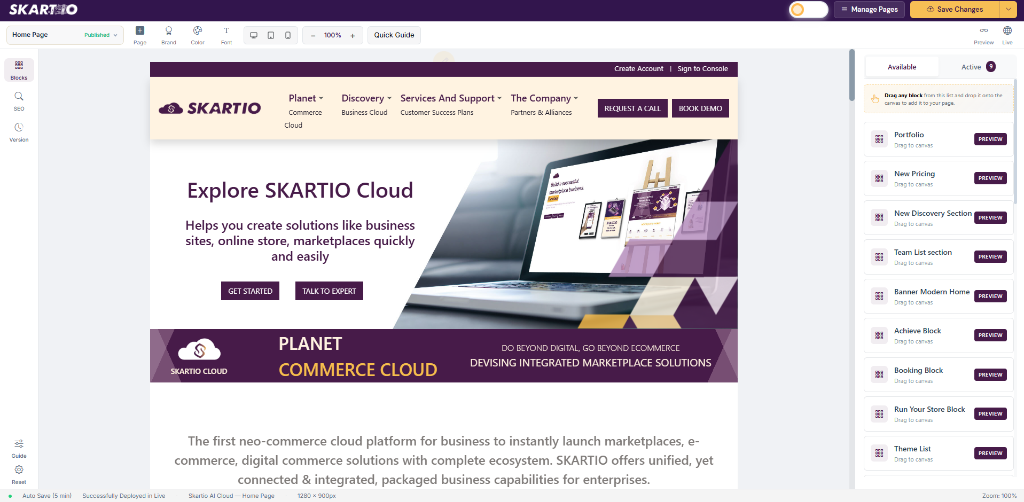Expand the Home Page selector dropdown

pos(65,35)
